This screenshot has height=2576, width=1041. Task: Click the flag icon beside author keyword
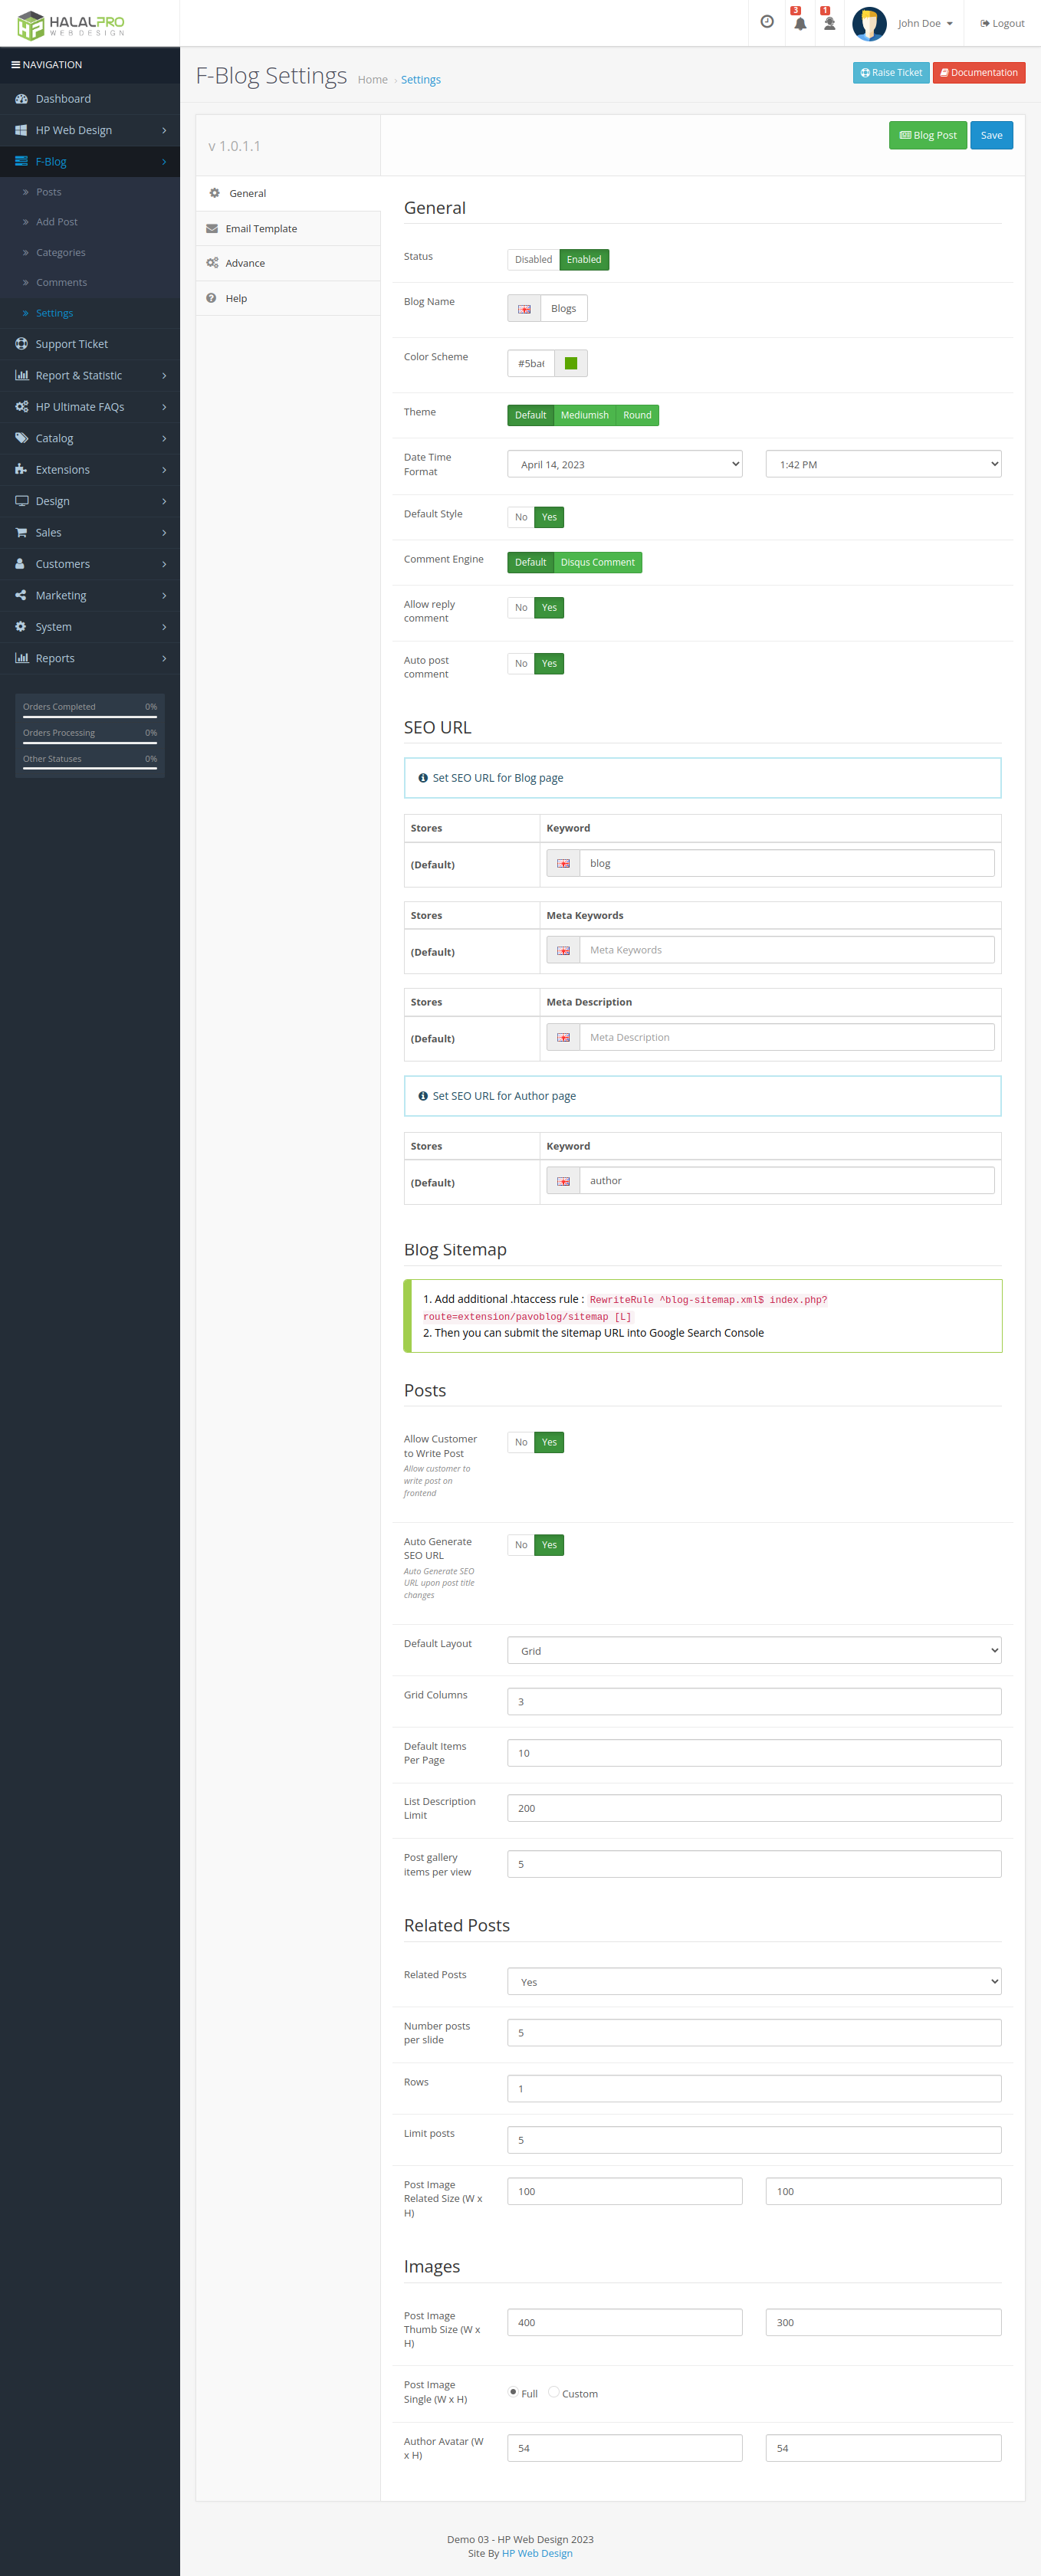pos(563,1181)
